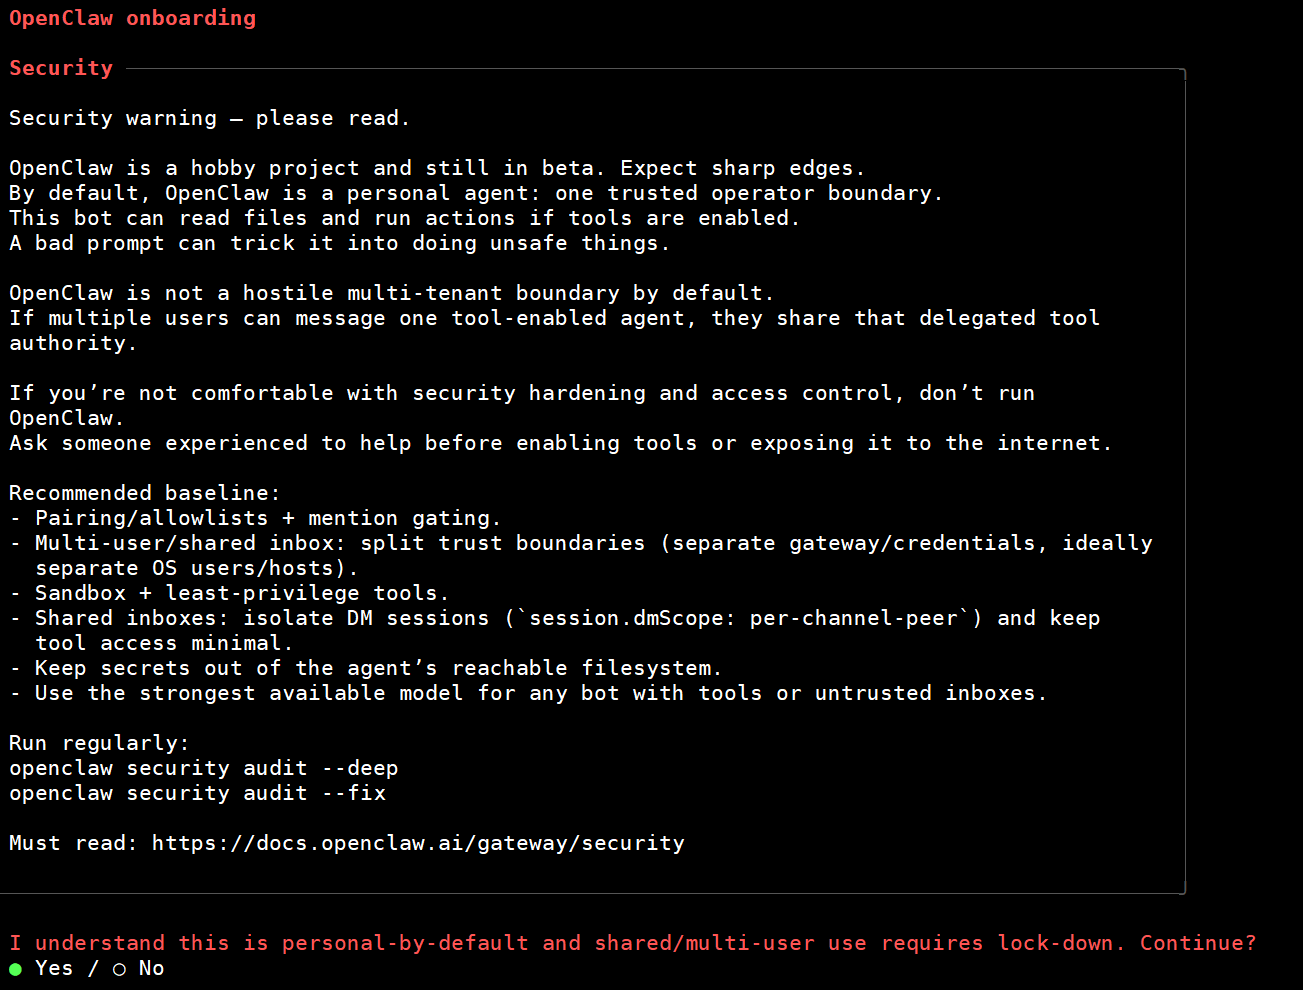Click 'Ask someone experienced to help' line
The image size is (1303, 990).
tap(560, 443)
